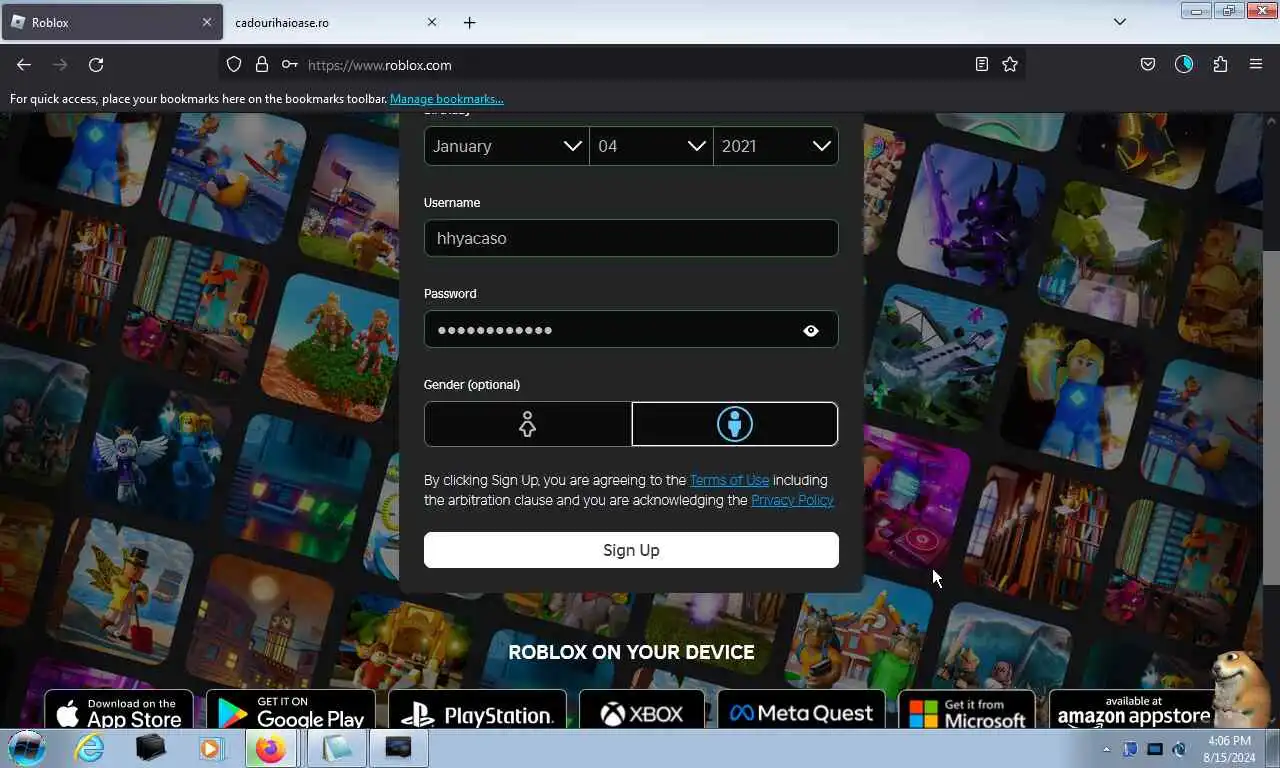
Task: Select the male gender option
Action: (735, 424)
